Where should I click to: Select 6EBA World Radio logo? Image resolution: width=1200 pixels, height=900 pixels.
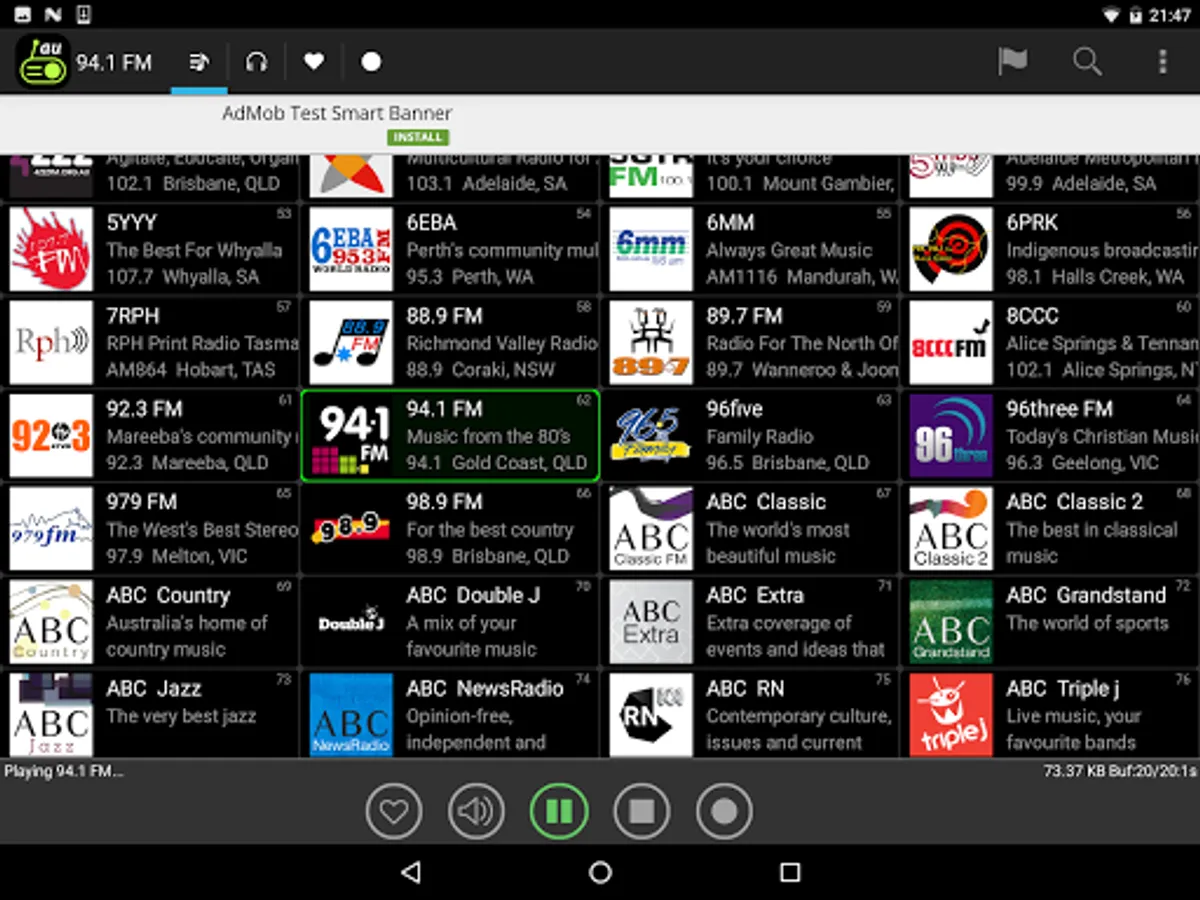(x=351, y=249)
